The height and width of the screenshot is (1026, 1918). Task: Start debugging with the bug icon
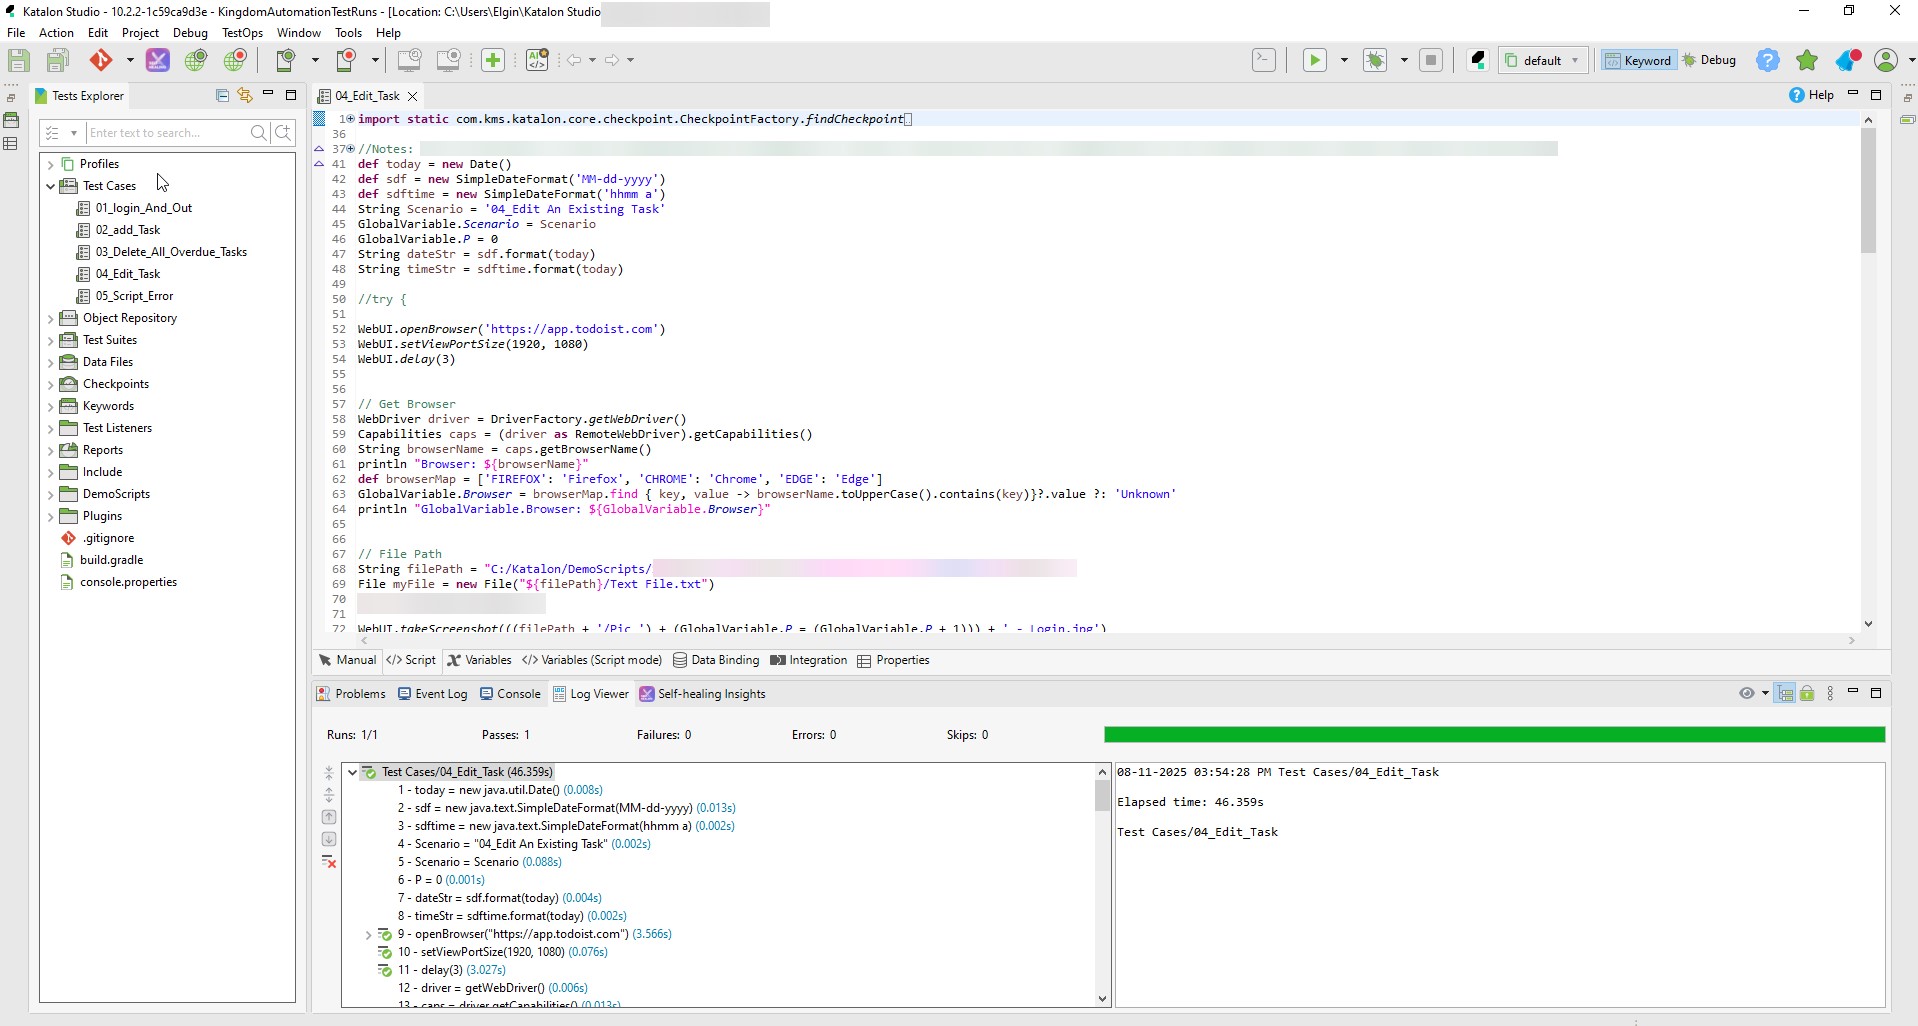coord(1376,60)
